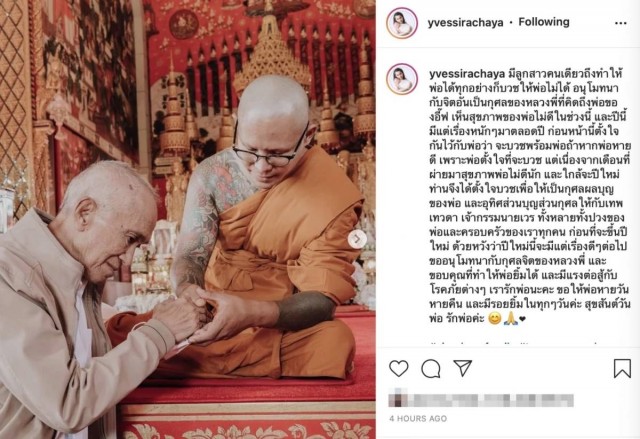Image resolution: width=640 pixels, height=439 pixels.
Task: Click the praying hands emoji in caption
Action: 510,319
